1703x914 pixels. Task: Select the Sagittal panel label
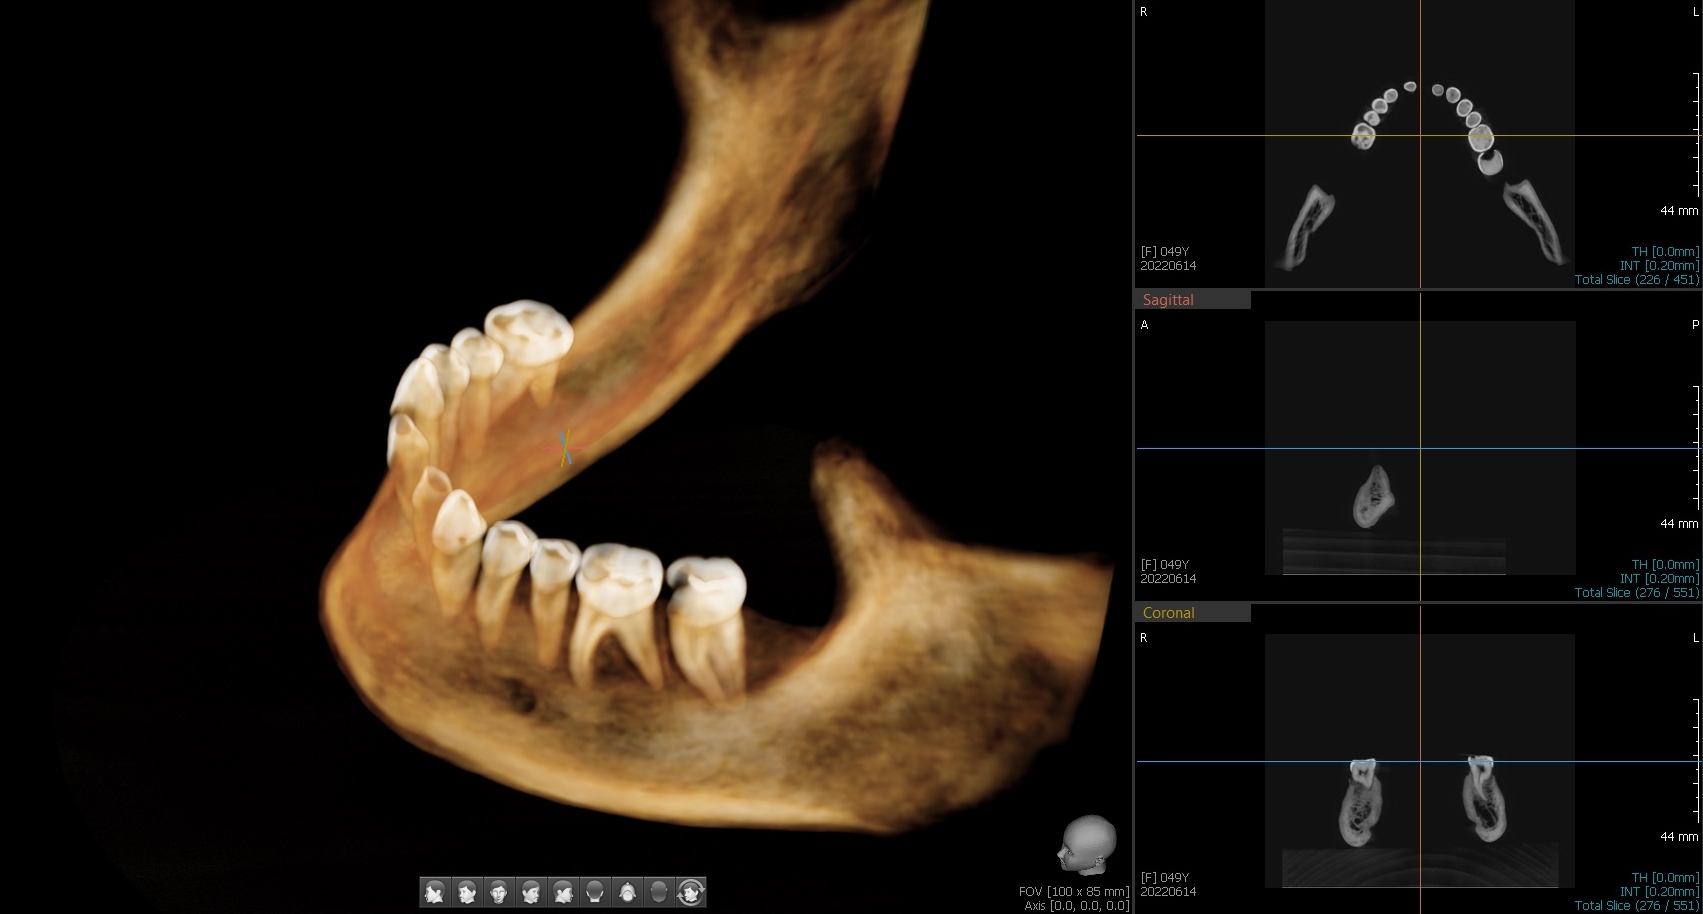pyautogui.click(x=1168, y=300)
